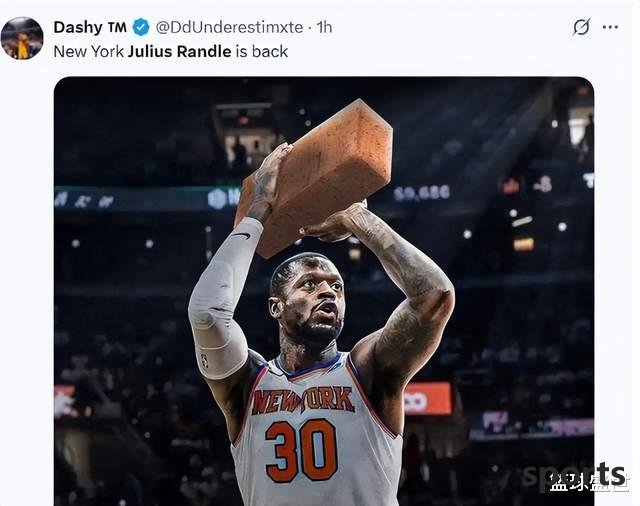Click the NBA logo on white sleeve

coord(204,361)
